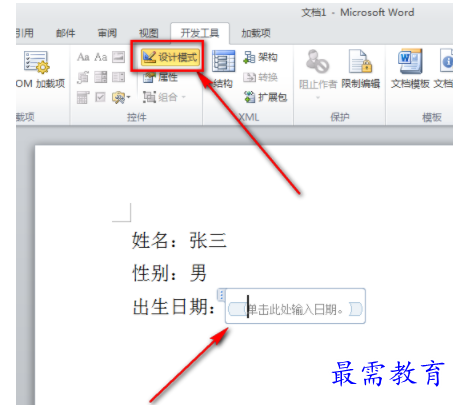Open the legacy tools dropdown

(121, 97)
